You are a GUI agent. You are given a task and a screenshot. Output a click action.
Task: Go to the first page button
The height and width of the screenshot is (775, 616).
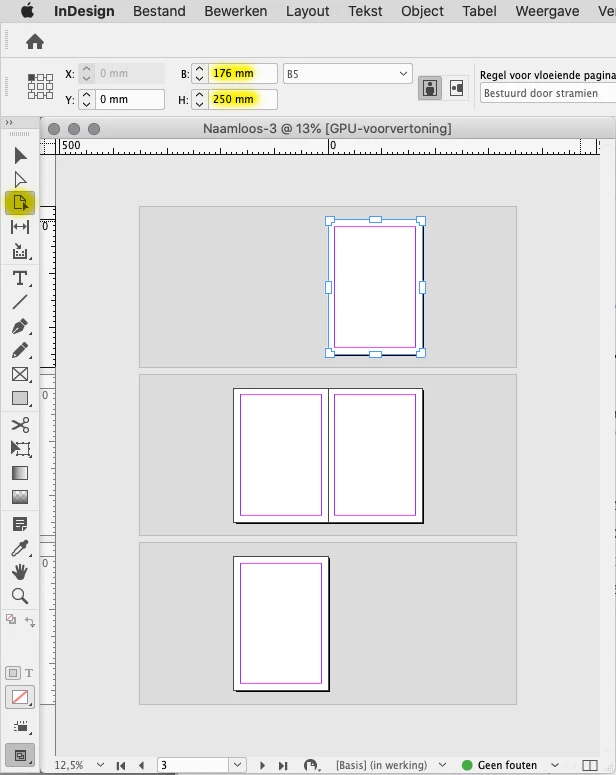[121, 765]
